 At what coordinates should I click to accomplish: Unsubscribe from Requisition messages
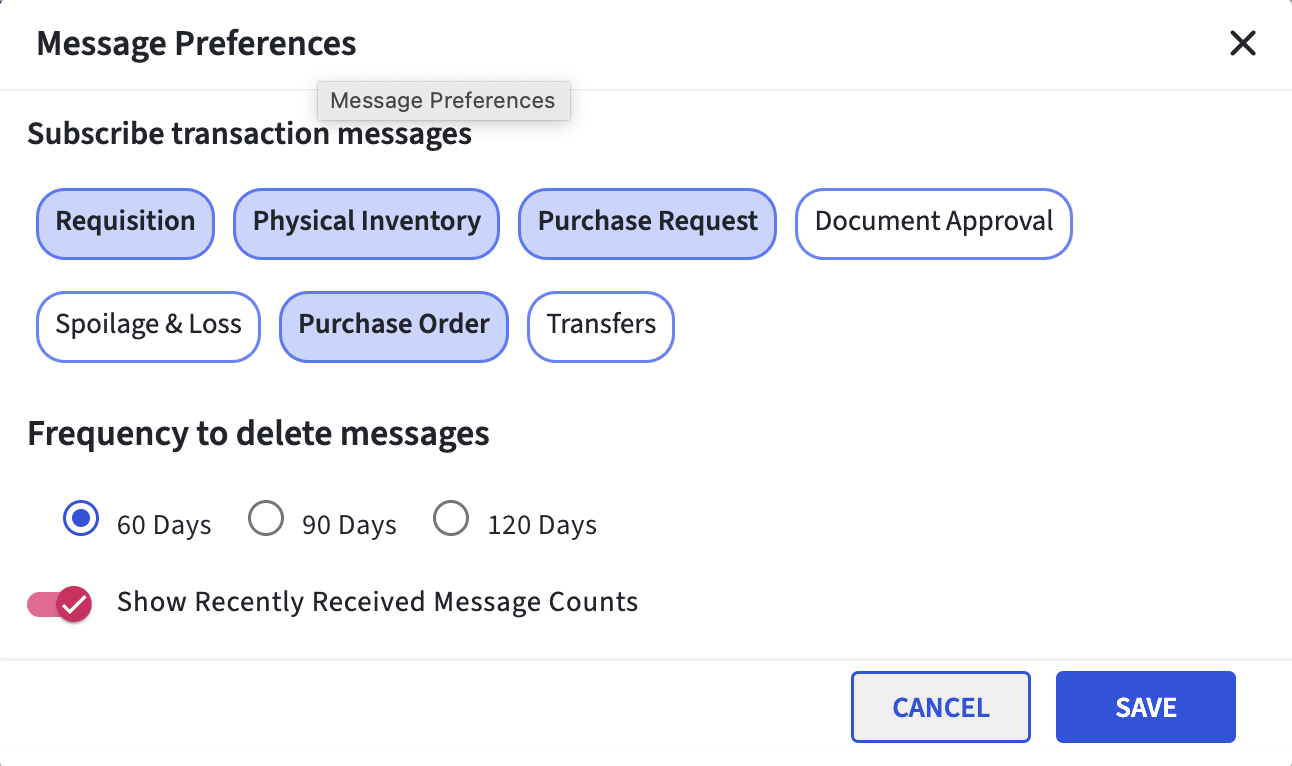125,223
